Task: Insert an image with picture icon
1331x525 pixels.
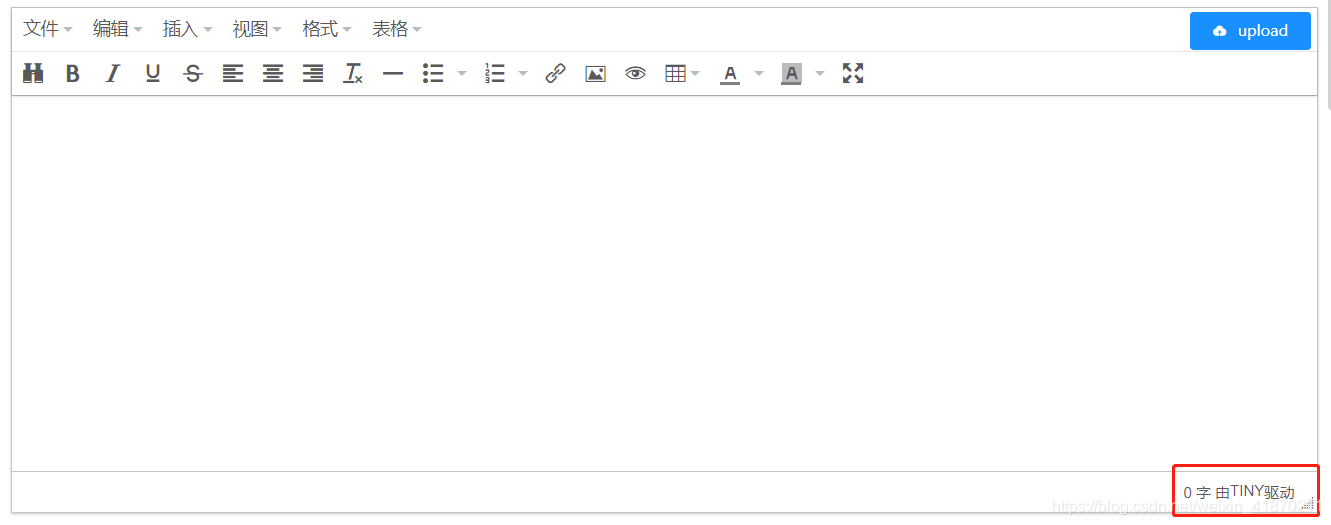Action: pyautogui.click(x=595, y=73)
